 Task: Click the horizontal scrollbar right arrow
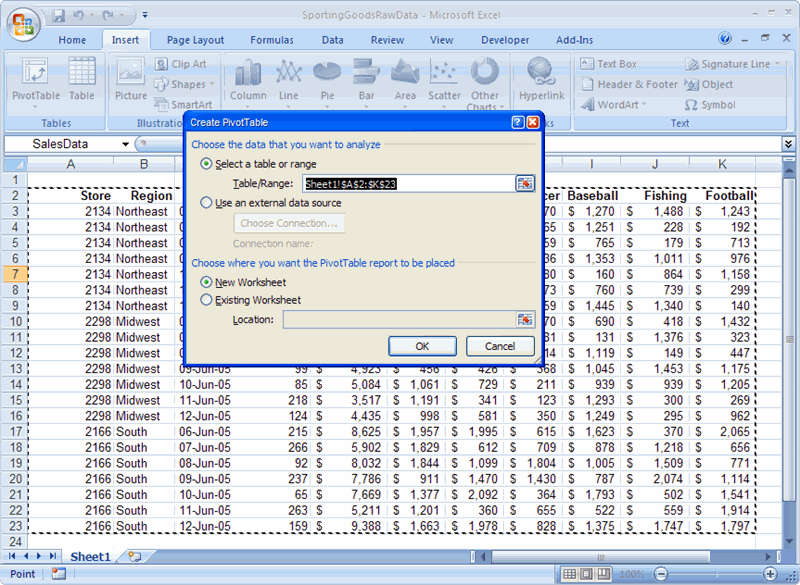768,556
